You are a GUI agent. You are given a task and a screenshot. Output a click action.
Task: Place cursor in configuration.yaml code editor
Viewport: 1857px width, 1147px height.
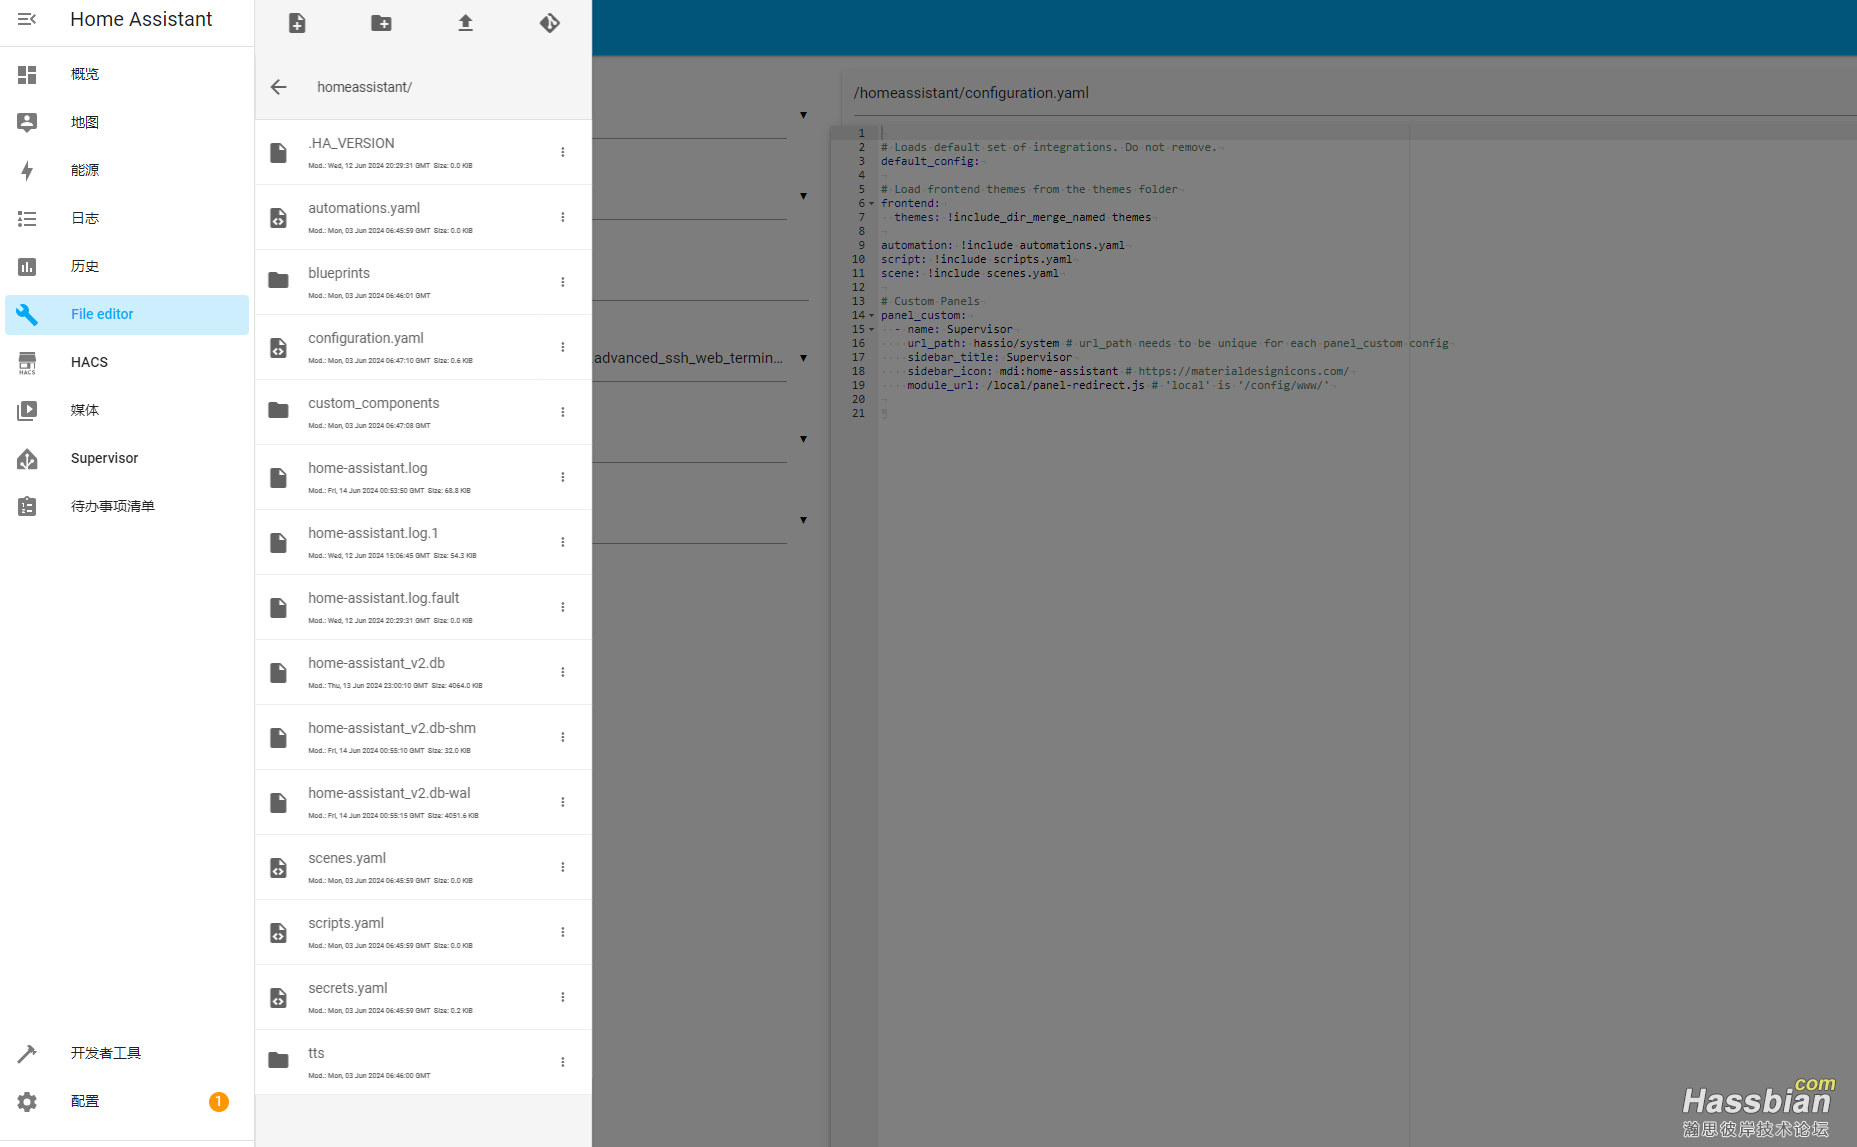(x=1366, y=636)
